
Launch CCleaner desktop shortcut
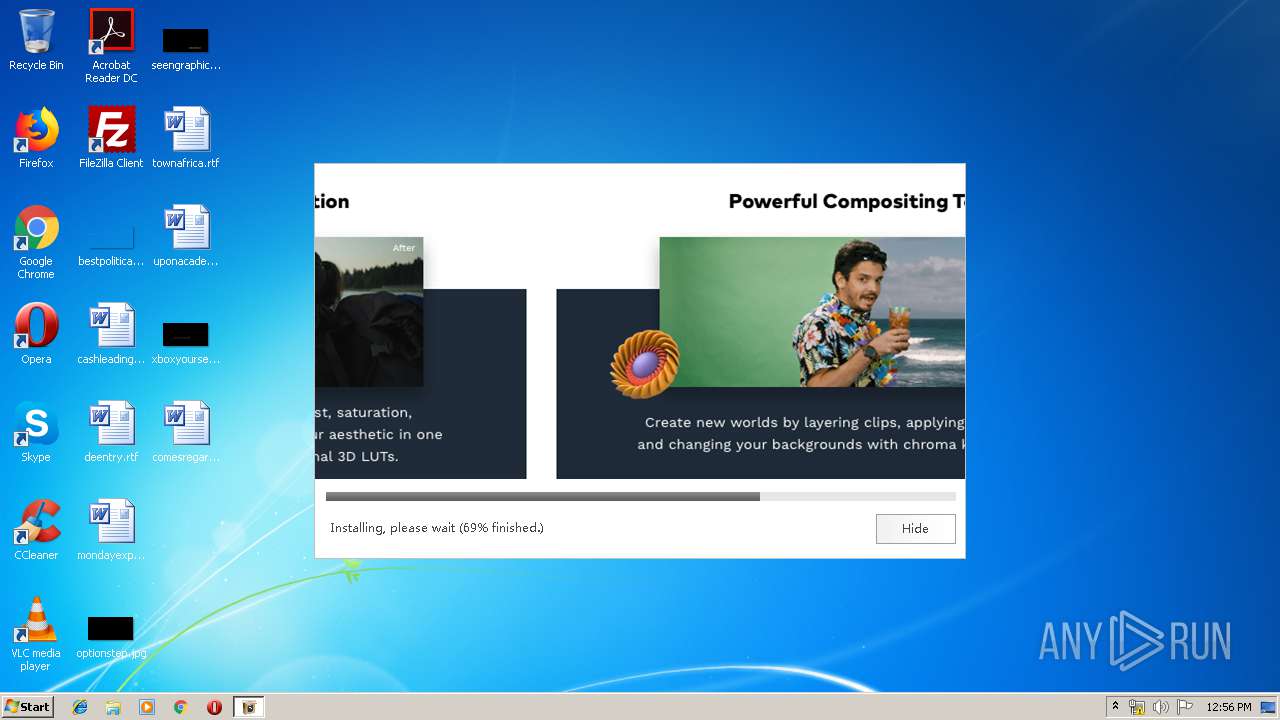pyautogui.click(x=36, y=530)
